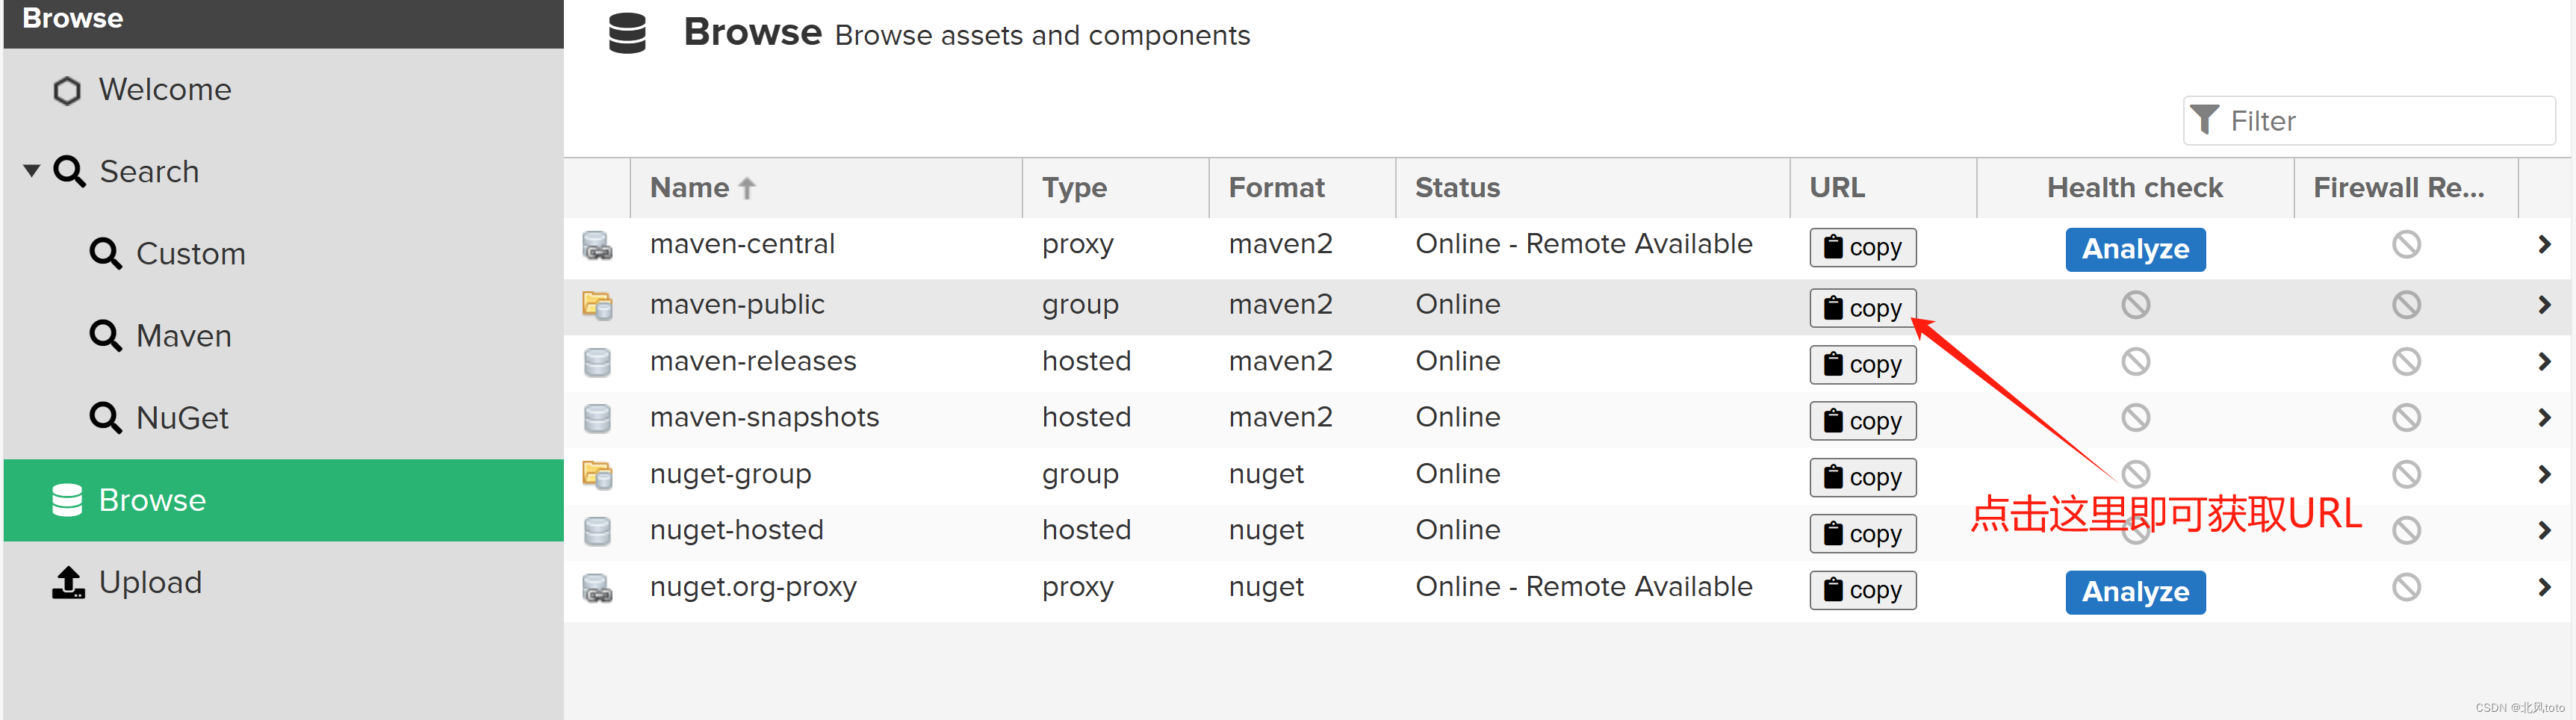Click the maven-central proxy repository icon
Viewport: 2576px width, 720px height.
click(597, 246)
